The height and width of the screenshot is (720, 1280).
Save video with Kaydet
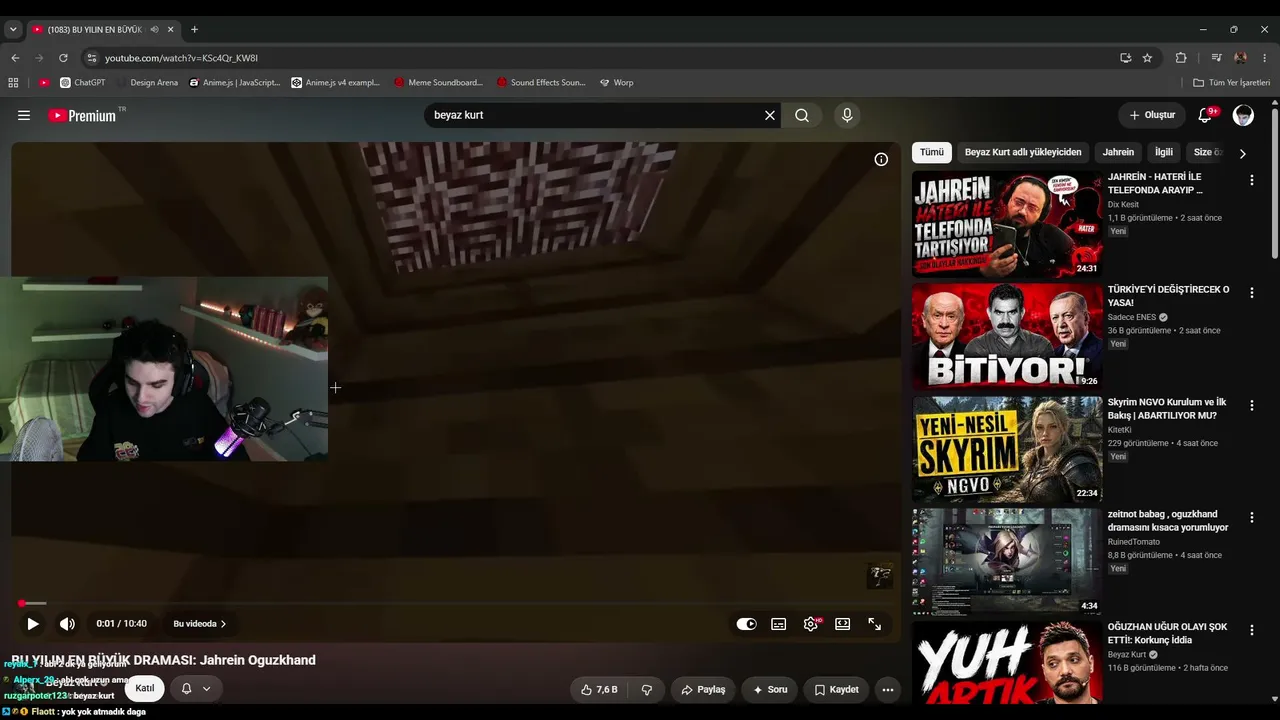(x=836, y=690)
